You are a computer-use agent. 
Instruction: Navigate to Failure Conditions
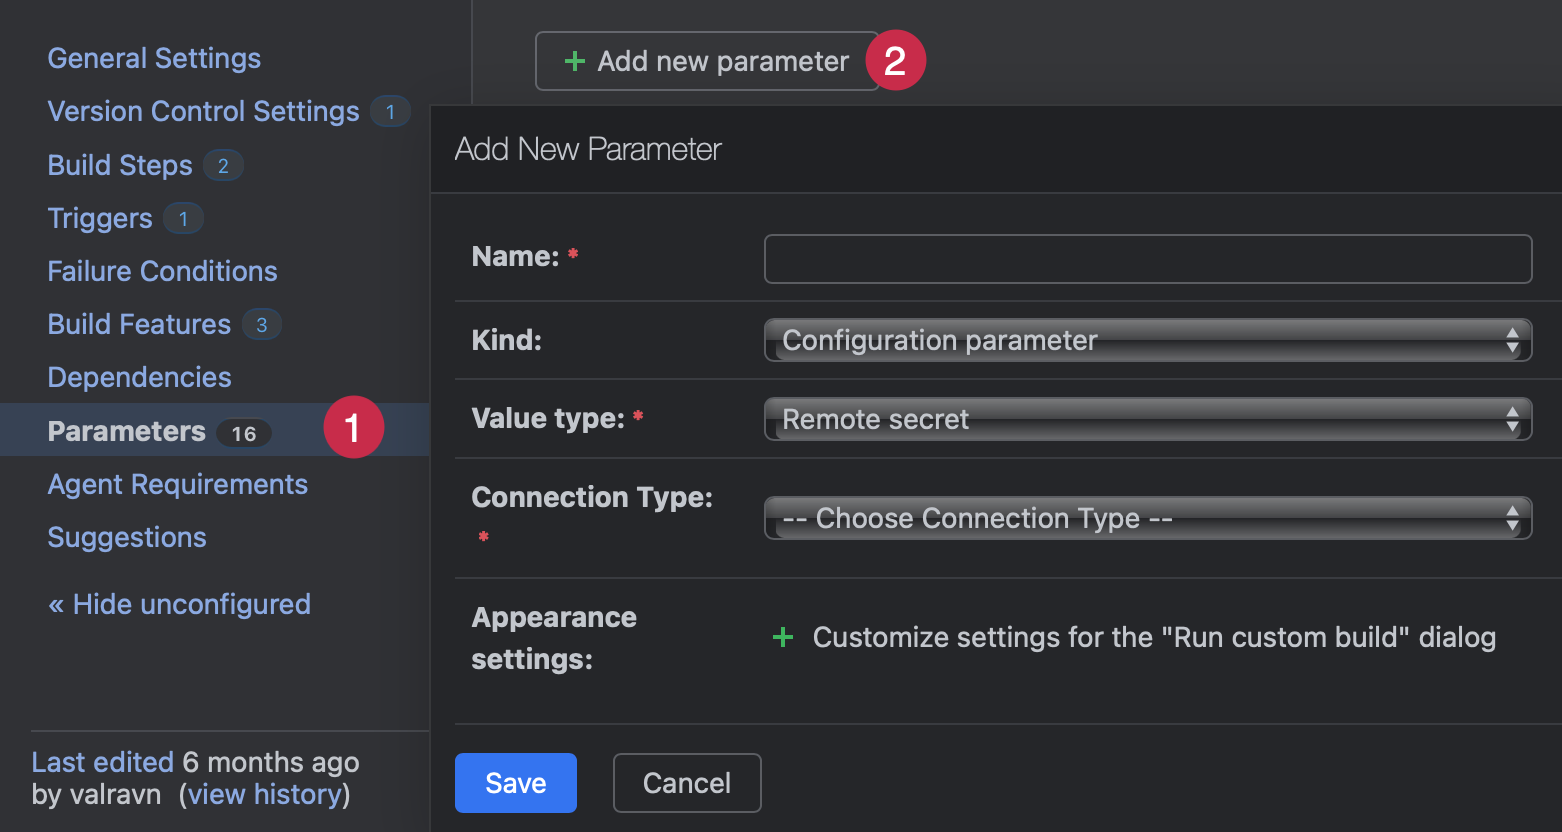162,272
